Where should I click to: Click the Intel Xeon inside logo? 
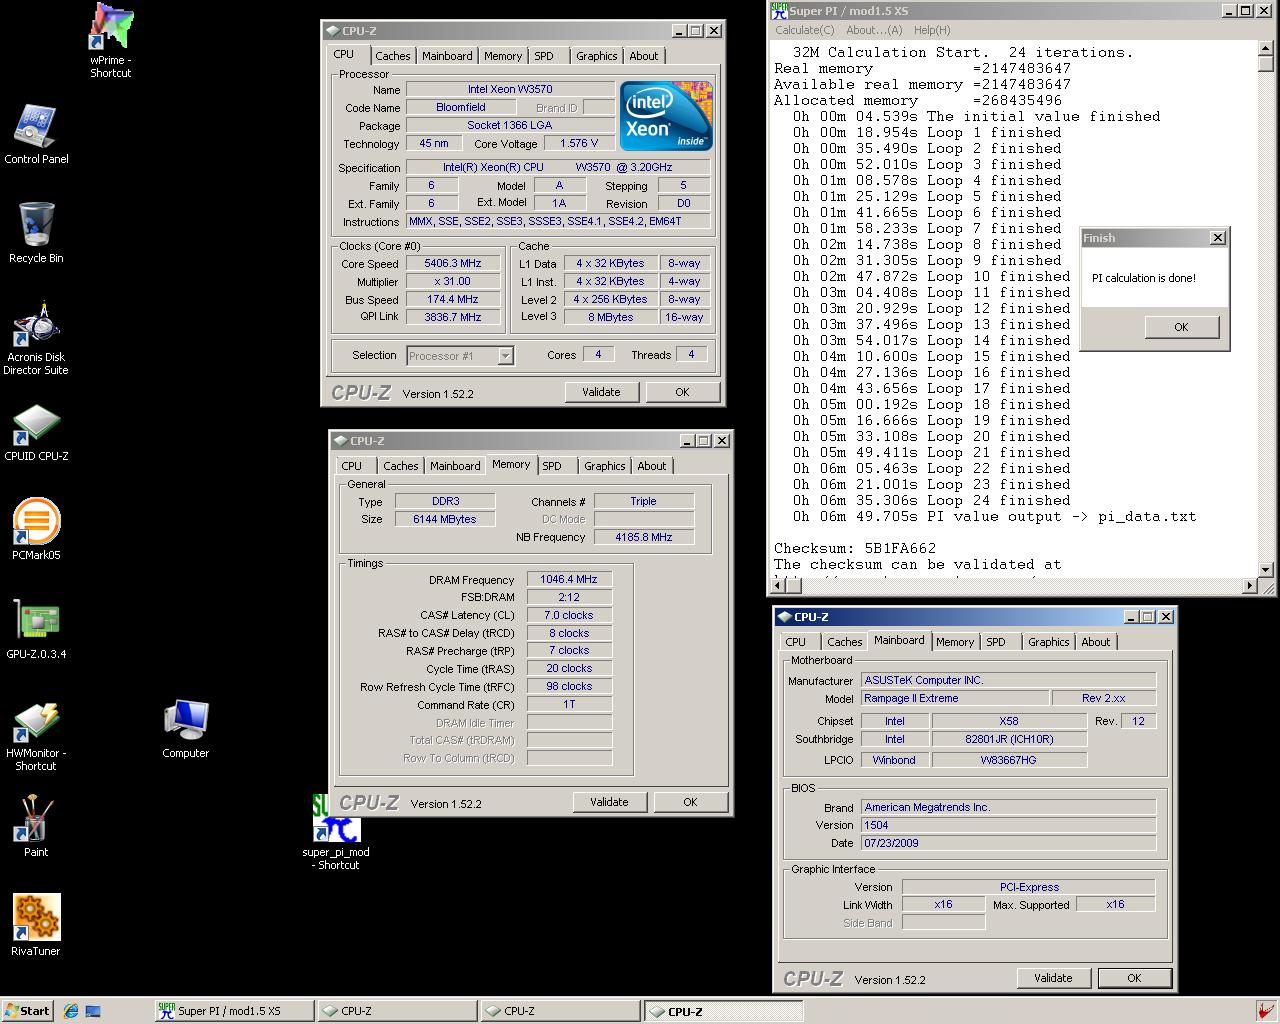click(666, 115)
